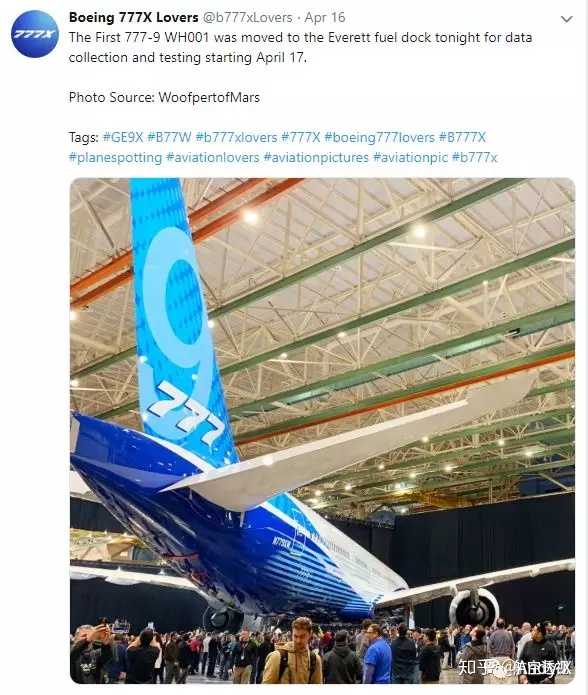The height and width of the screenshot is (695, 588).
Task: Click the #GE9X hashtag
Action: coord(123,137)
